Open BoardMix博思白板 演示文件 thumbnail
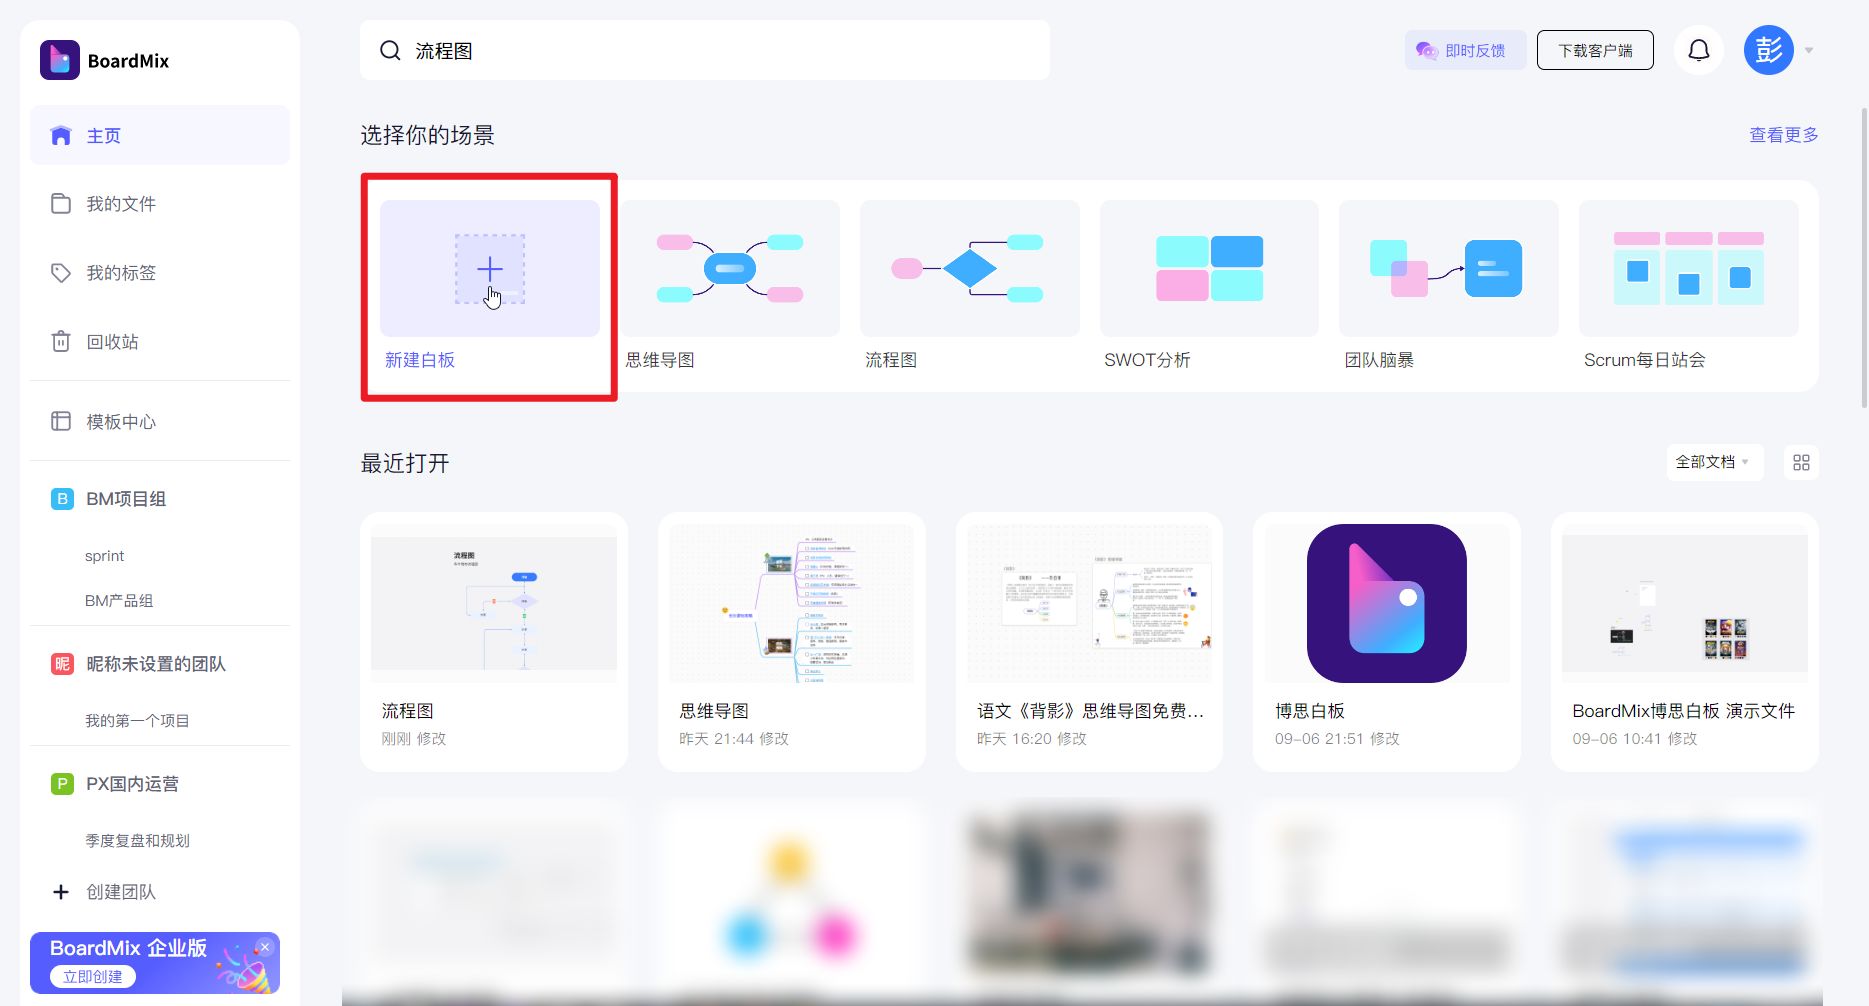This screenshot has width=1869, height=1006. [1685, 603]
